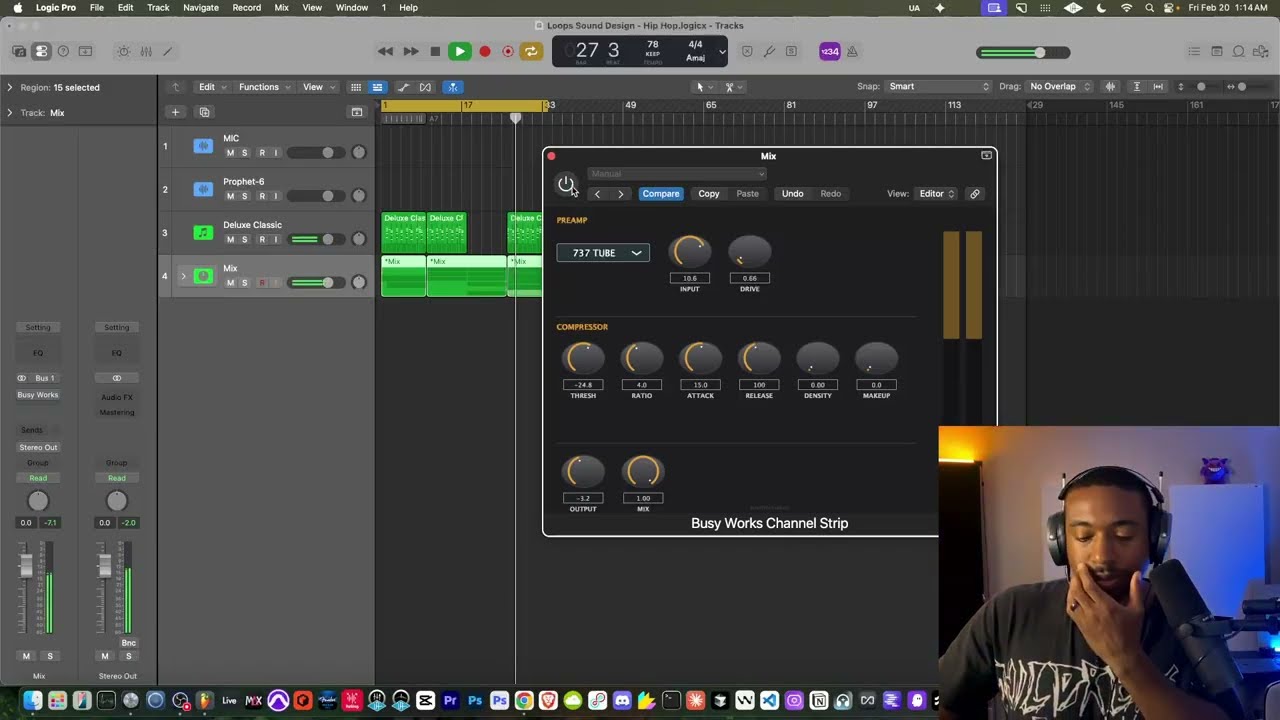This screenshot has height=720, width=1280.
Task: Click the Busy Works plugin slot in inspector
Action: [38, 395]
